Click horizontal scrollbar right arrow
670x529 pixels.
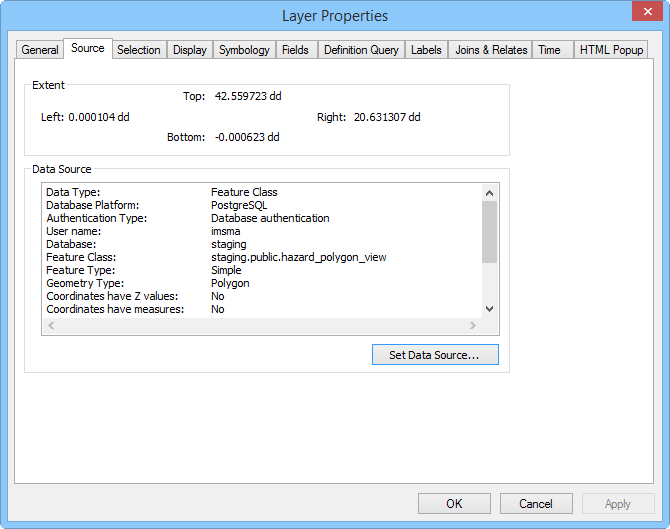pyautogui.click(x=472, y=326)
